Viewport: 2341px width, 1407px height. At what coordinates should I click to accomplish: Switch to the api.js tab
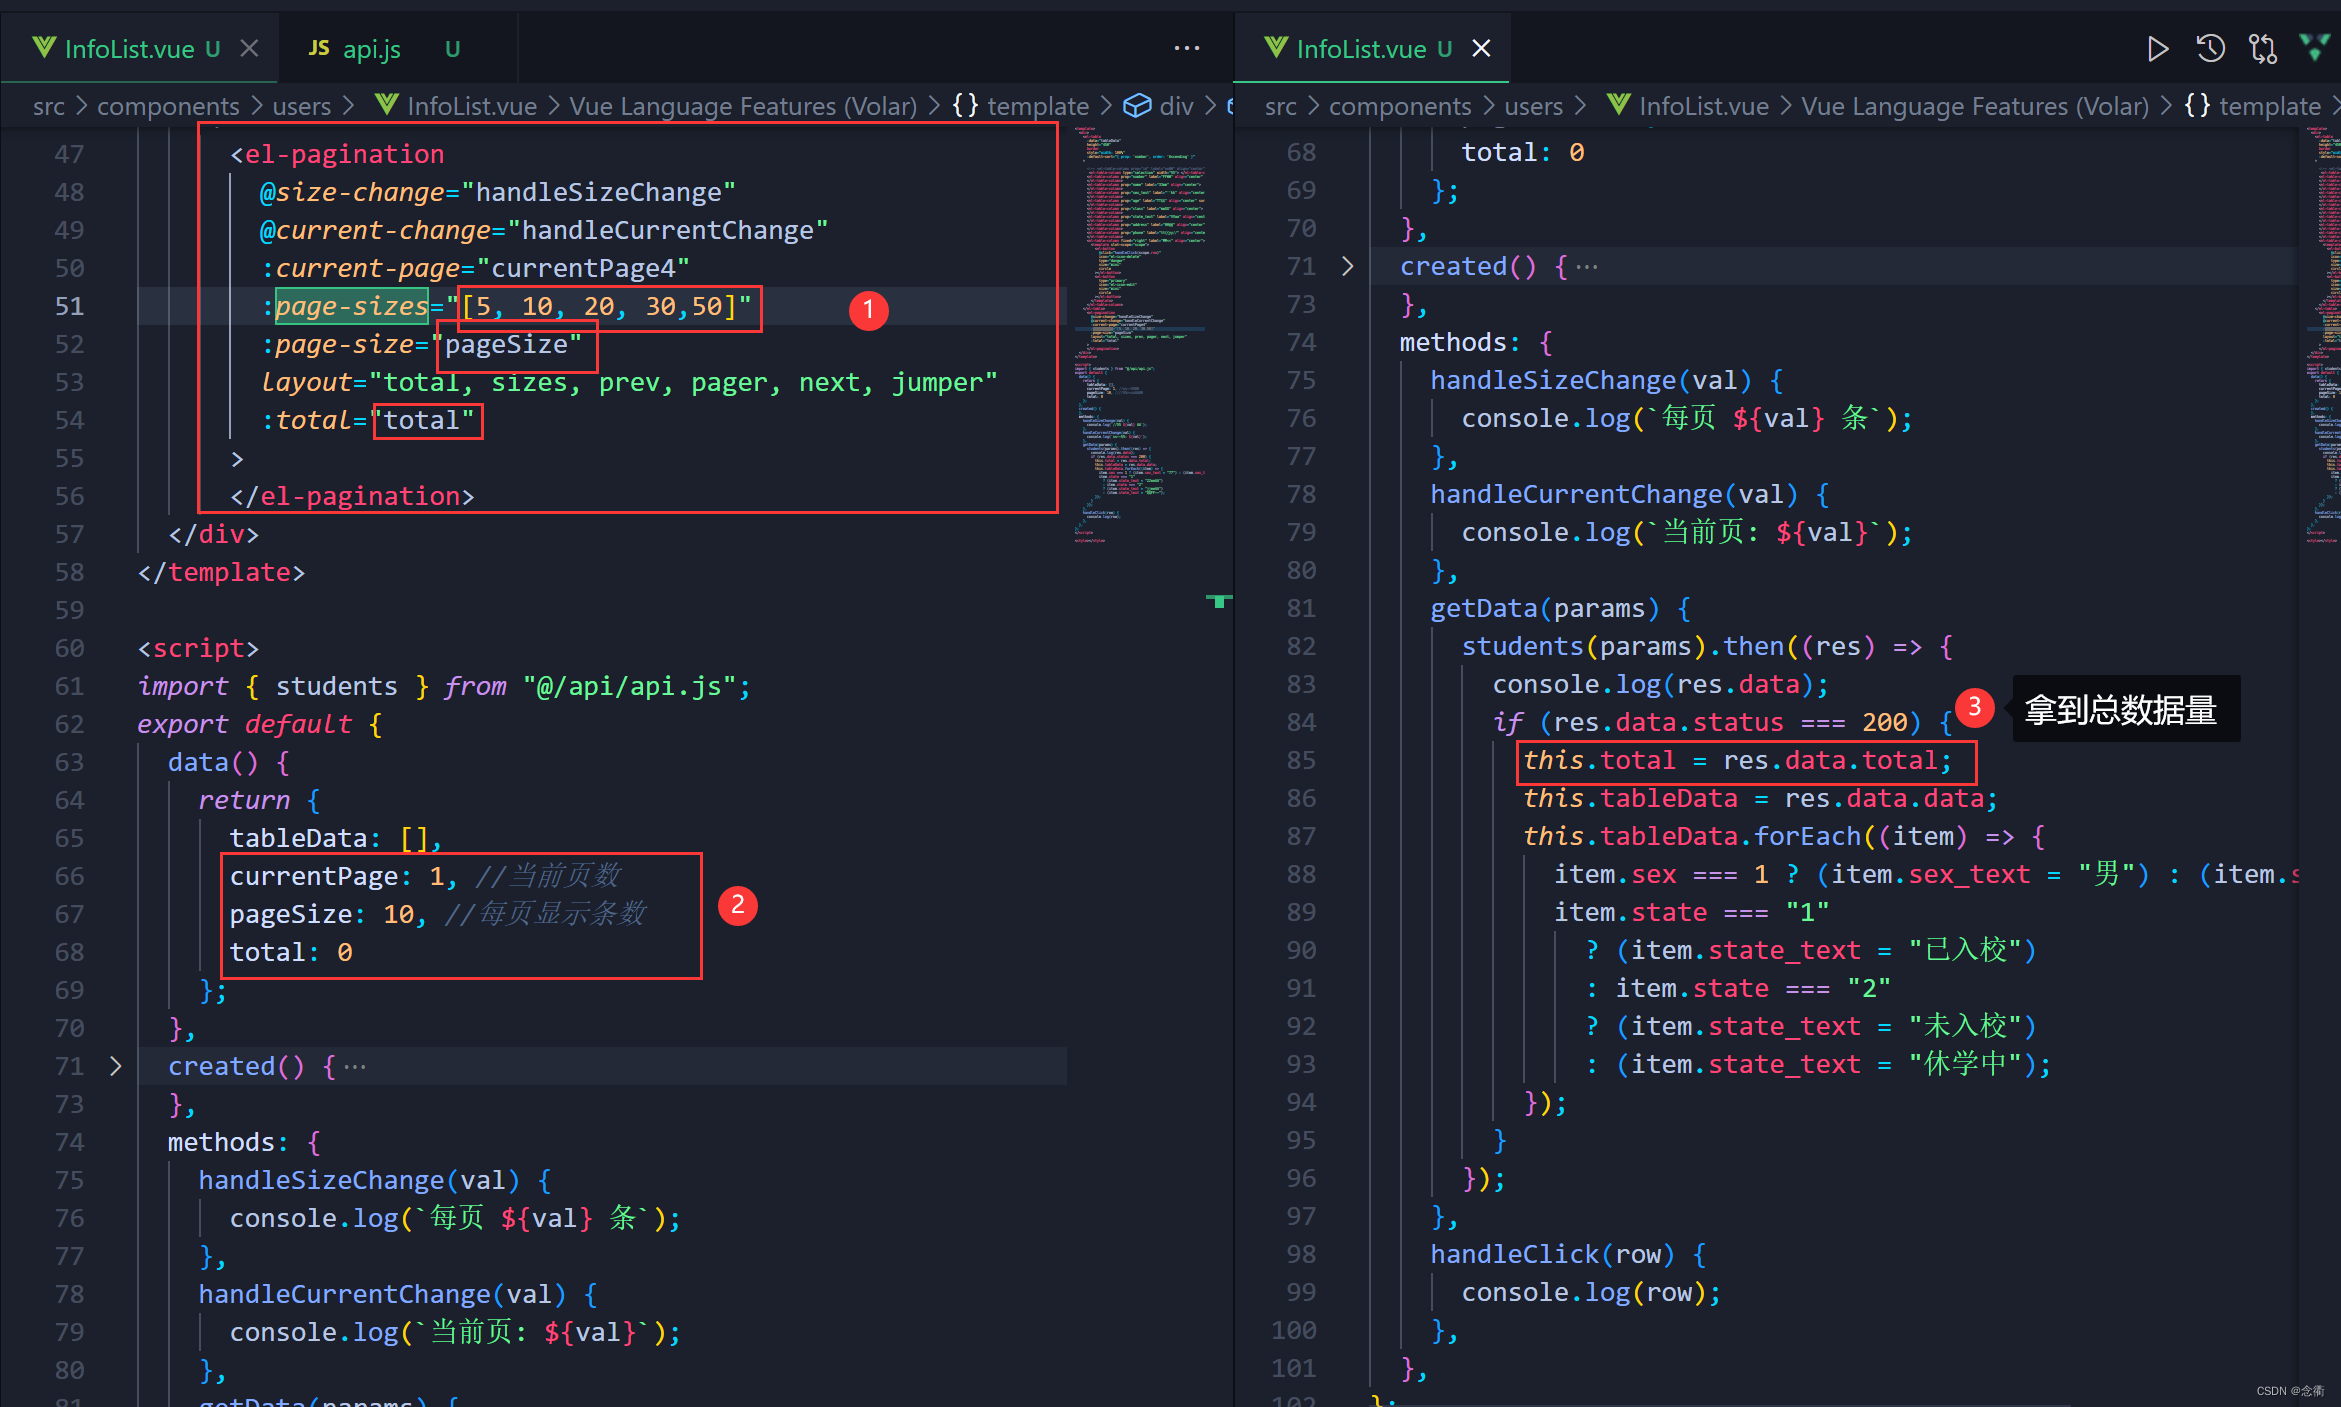click(x=371, y=49)
